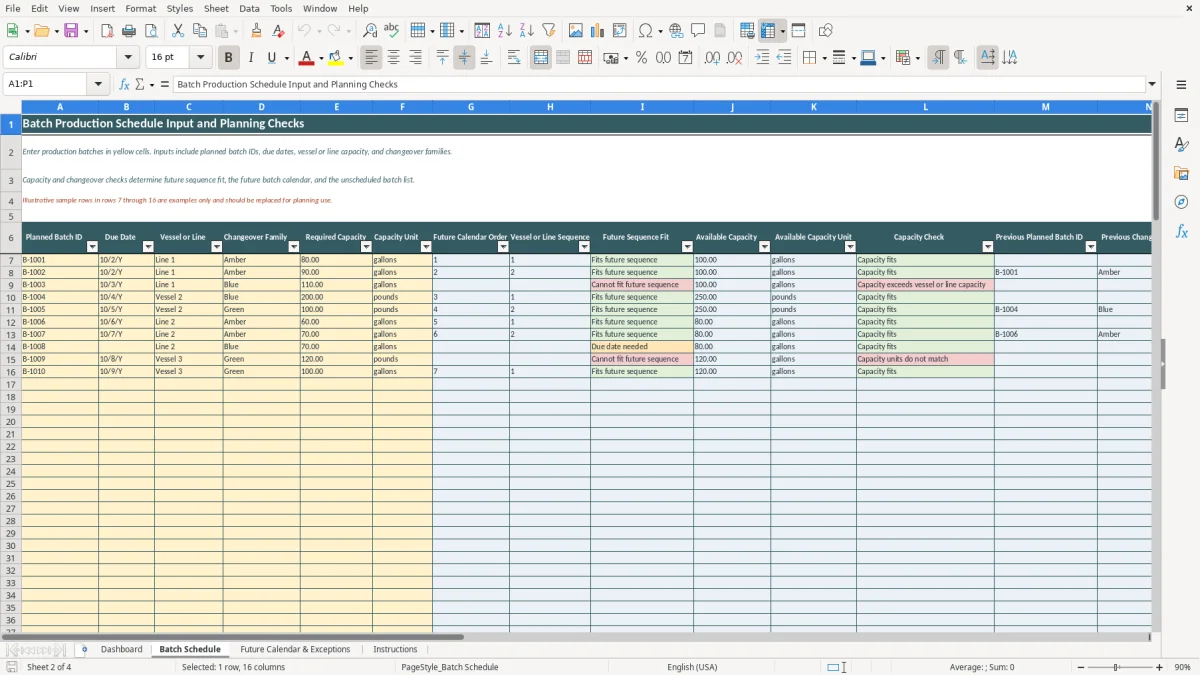Open font color dropdown arrow
Screen dimensions: 1200x675
click(x=321, y=58)
